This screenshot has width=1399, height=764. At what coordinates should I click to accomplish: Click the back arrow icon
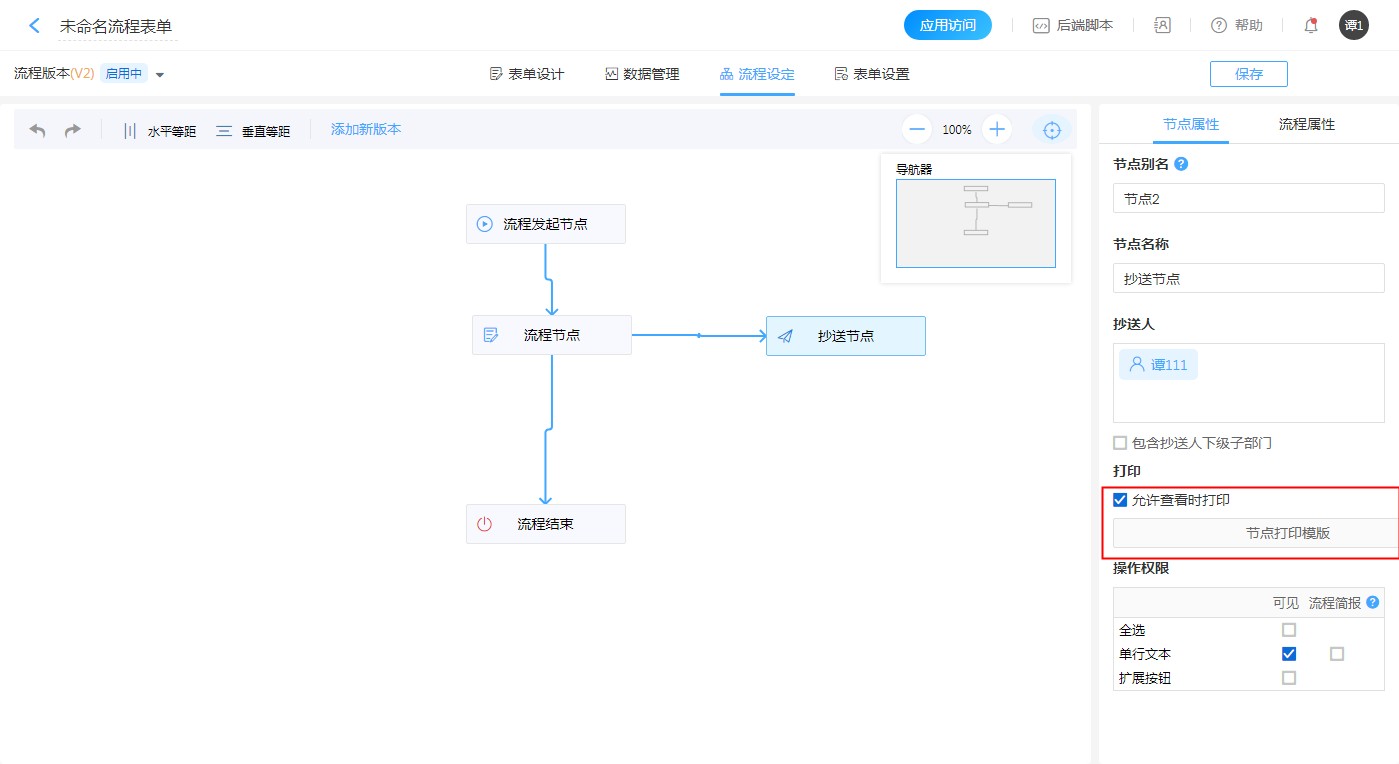[x=35, y=26]
